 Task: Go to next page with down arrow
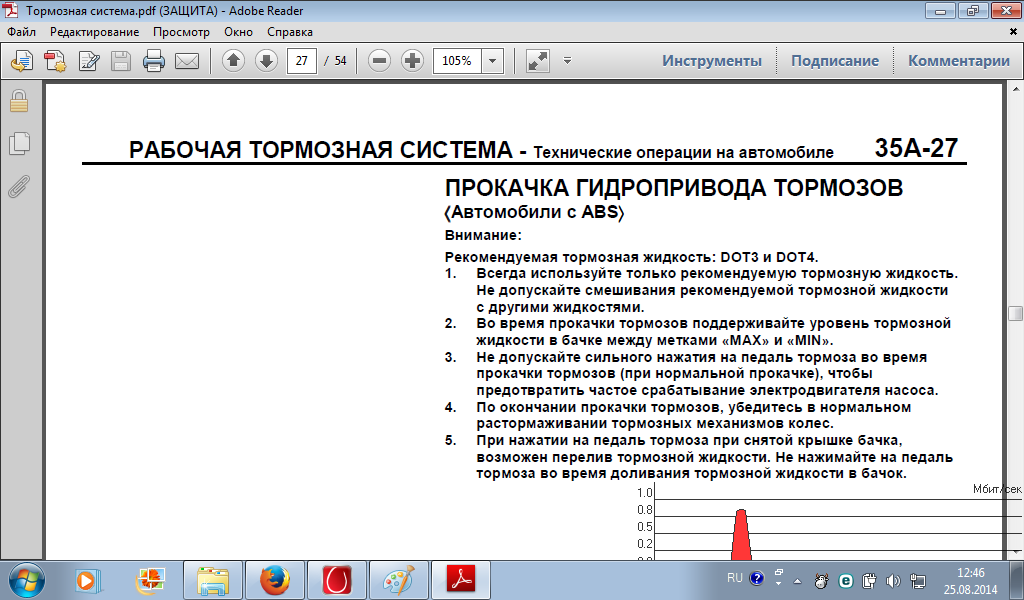pos(266,61)
